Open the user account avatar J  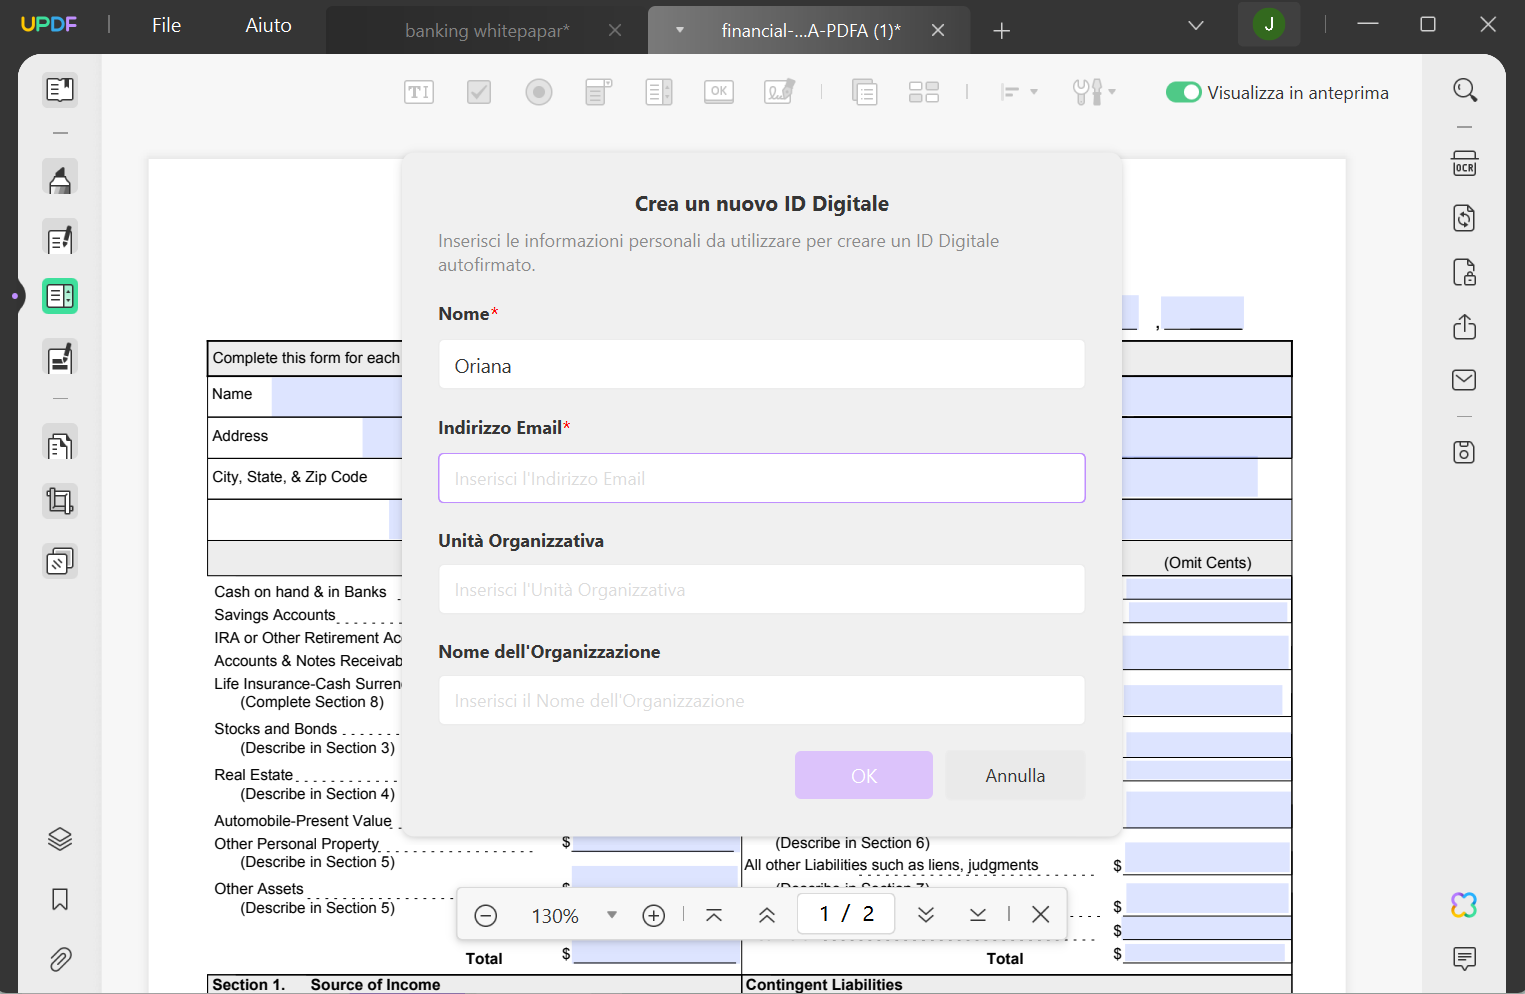1269,25
